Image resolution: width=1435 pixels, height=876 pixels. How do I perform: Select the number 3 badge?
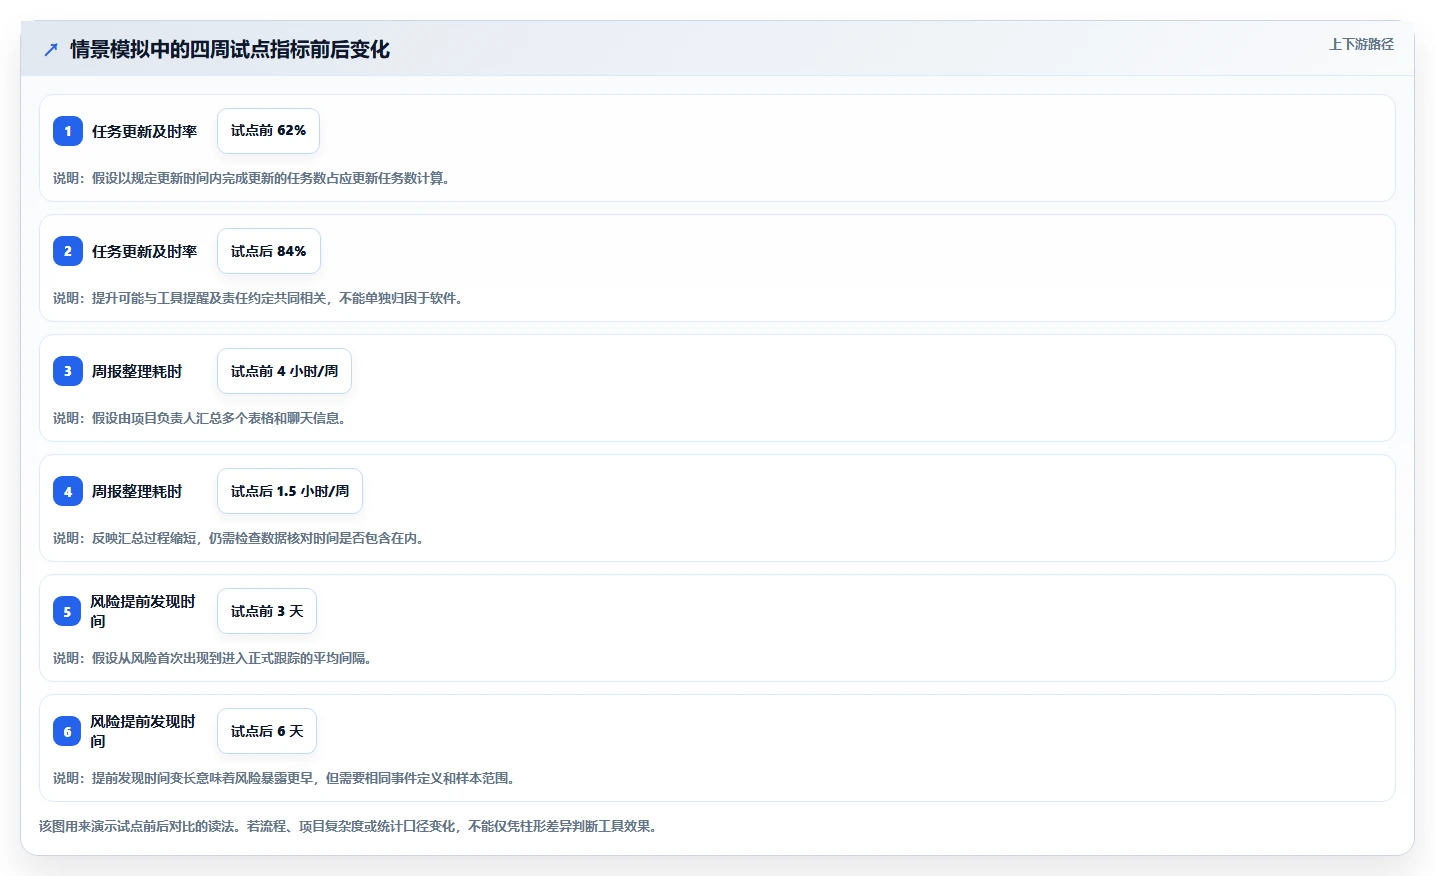click(68, 371)
